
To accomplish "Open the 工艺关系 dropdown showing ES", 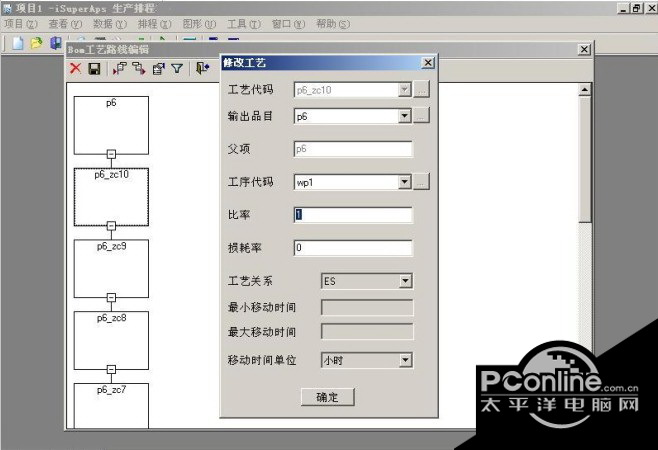I will 405,281.
